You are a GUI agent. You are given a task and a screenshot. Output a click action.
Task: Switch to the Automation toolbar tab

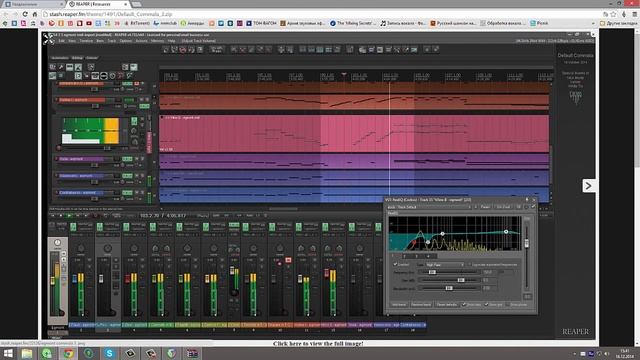coord(60,58)
